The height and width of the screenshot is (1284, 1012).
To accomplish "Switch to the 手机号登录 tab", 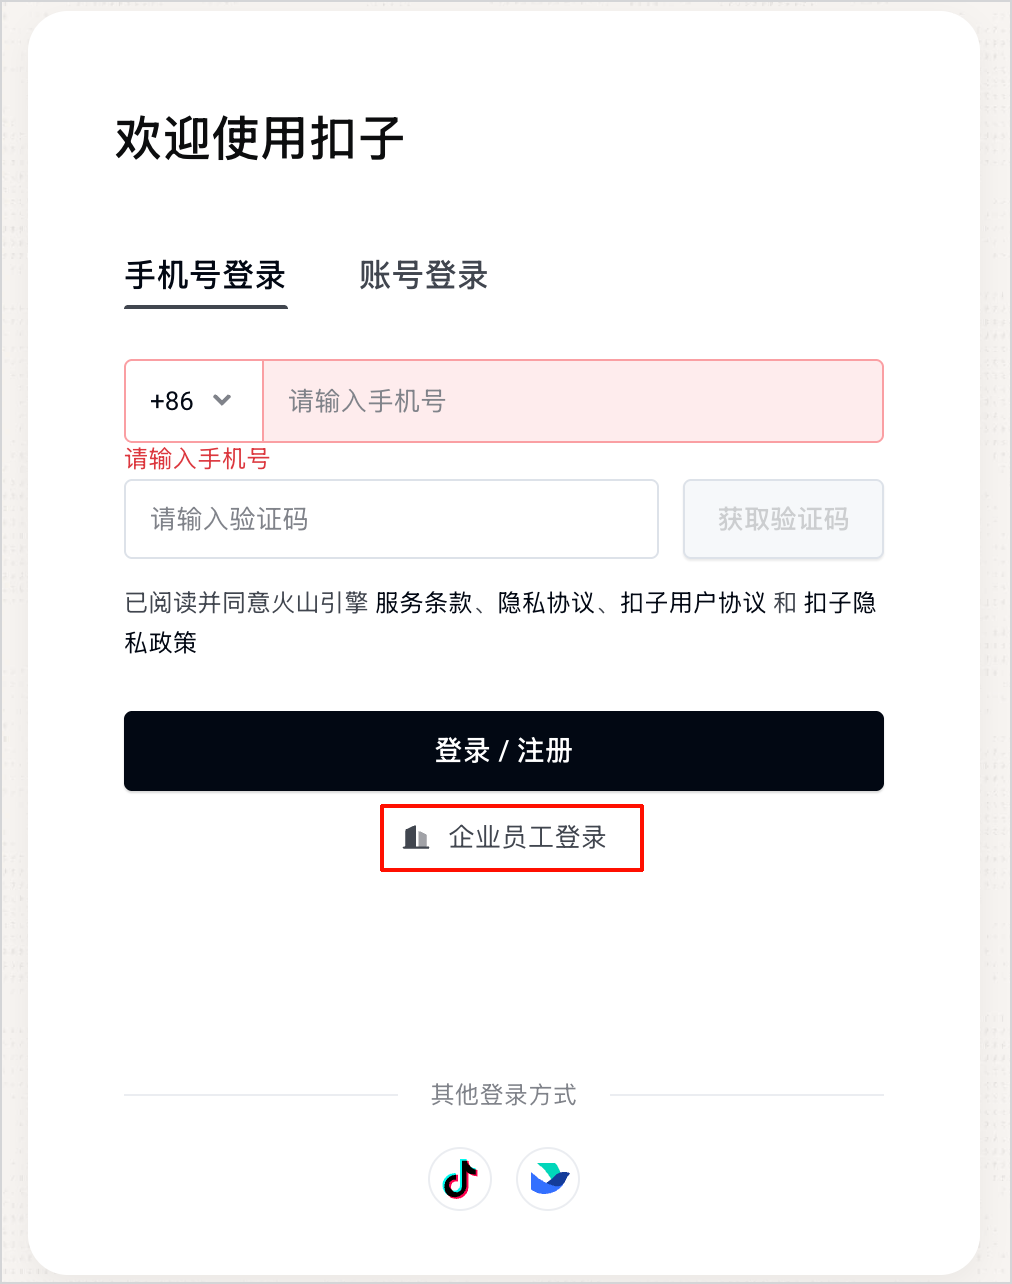I will tap(206, 275).
